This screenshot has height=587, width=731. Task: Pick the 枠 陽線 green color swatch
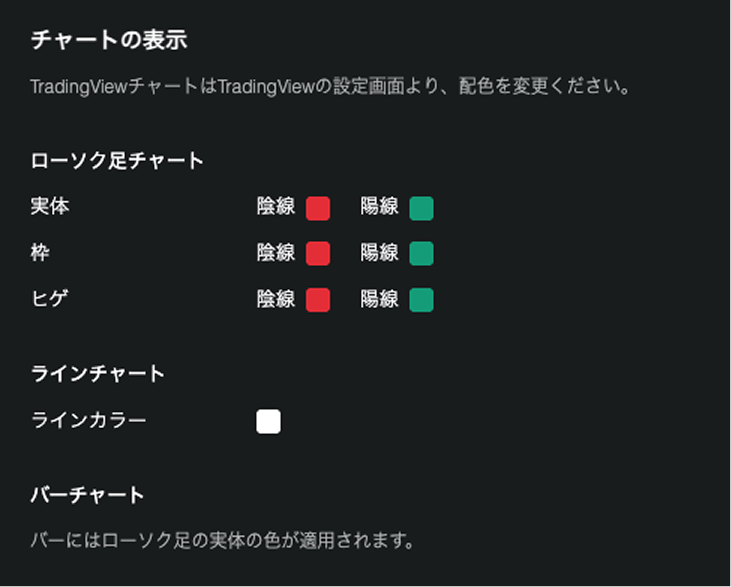click(421, 254)
